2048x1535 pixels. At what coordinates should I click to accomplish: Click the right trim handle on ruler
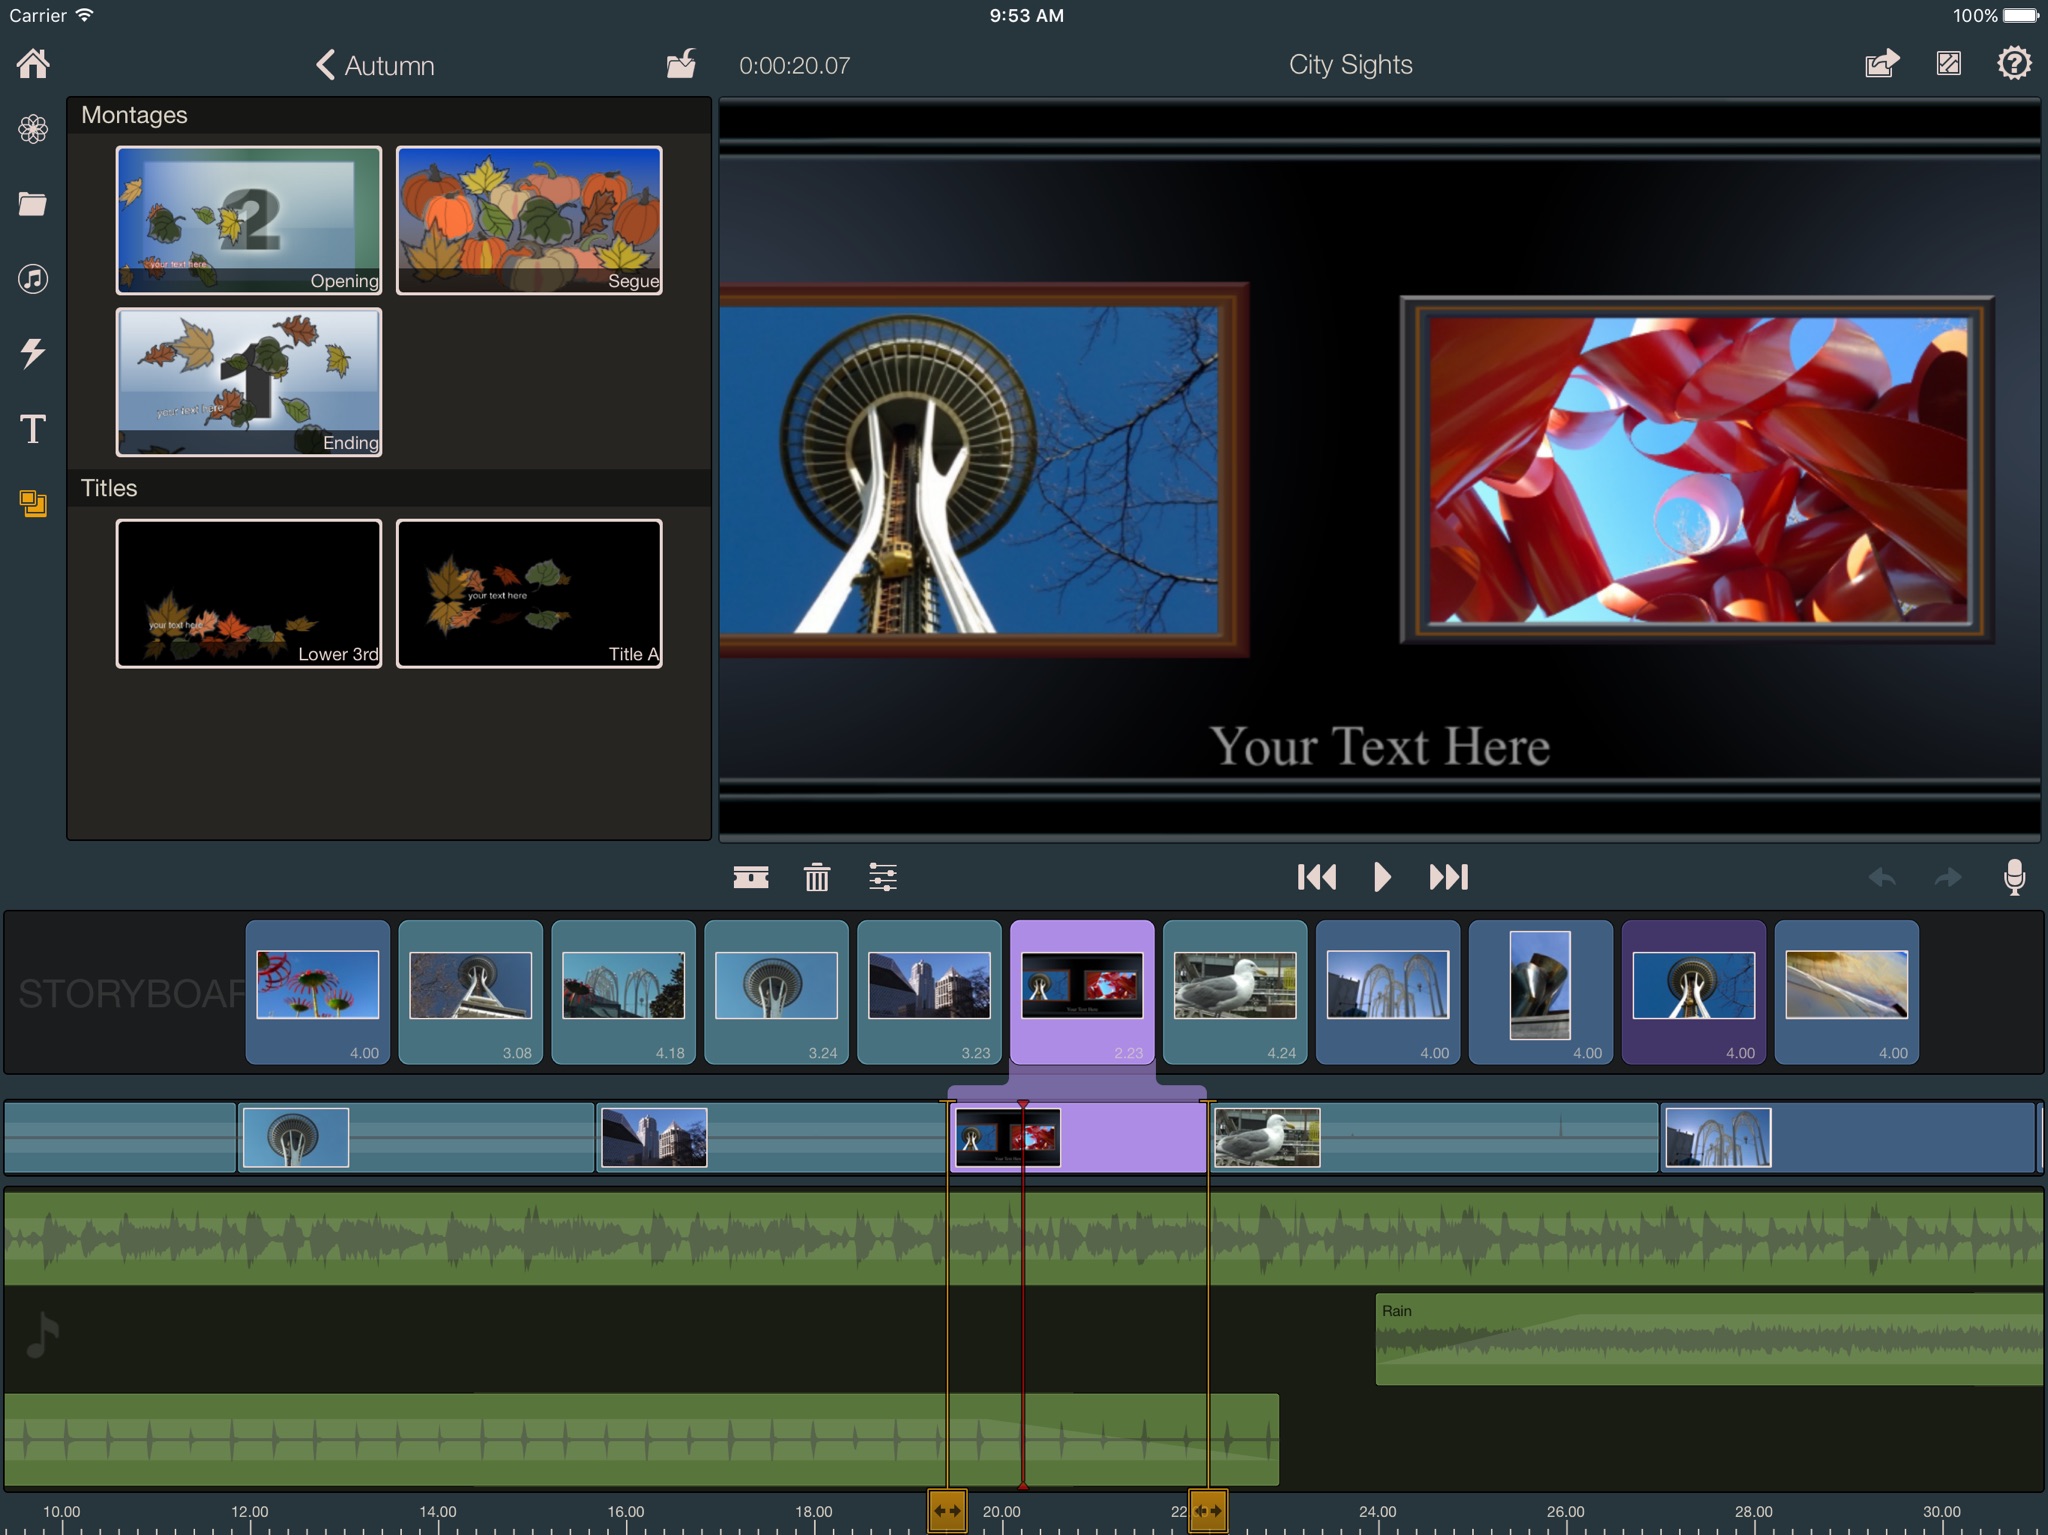1208,1511
